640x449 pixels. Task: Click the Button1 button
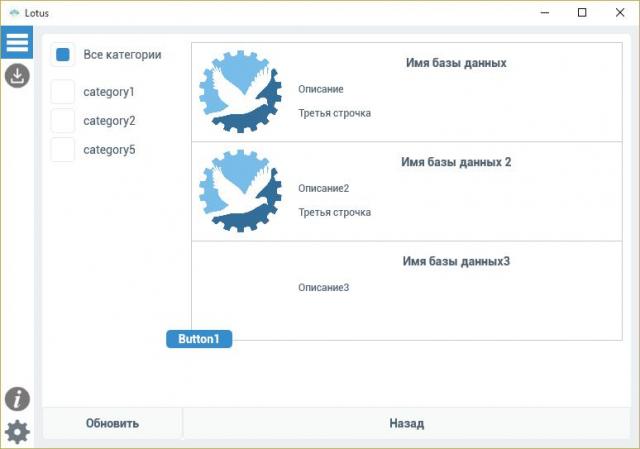coord(199,339)
